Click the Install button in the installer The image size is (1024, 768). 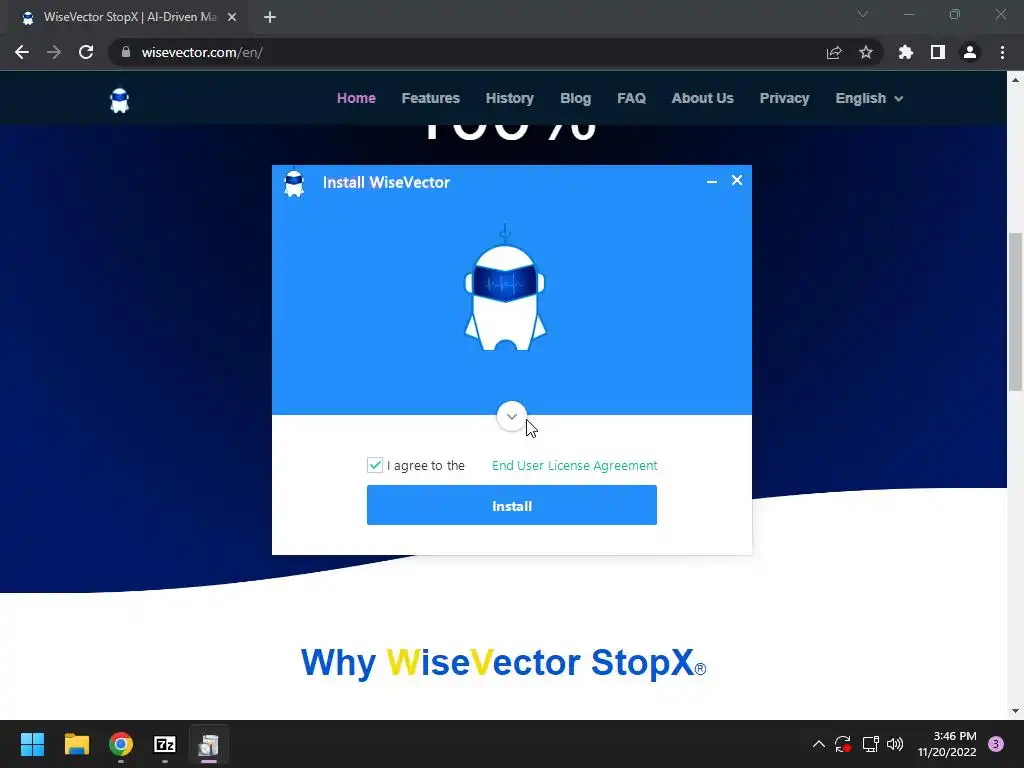[x=511, y=505]
